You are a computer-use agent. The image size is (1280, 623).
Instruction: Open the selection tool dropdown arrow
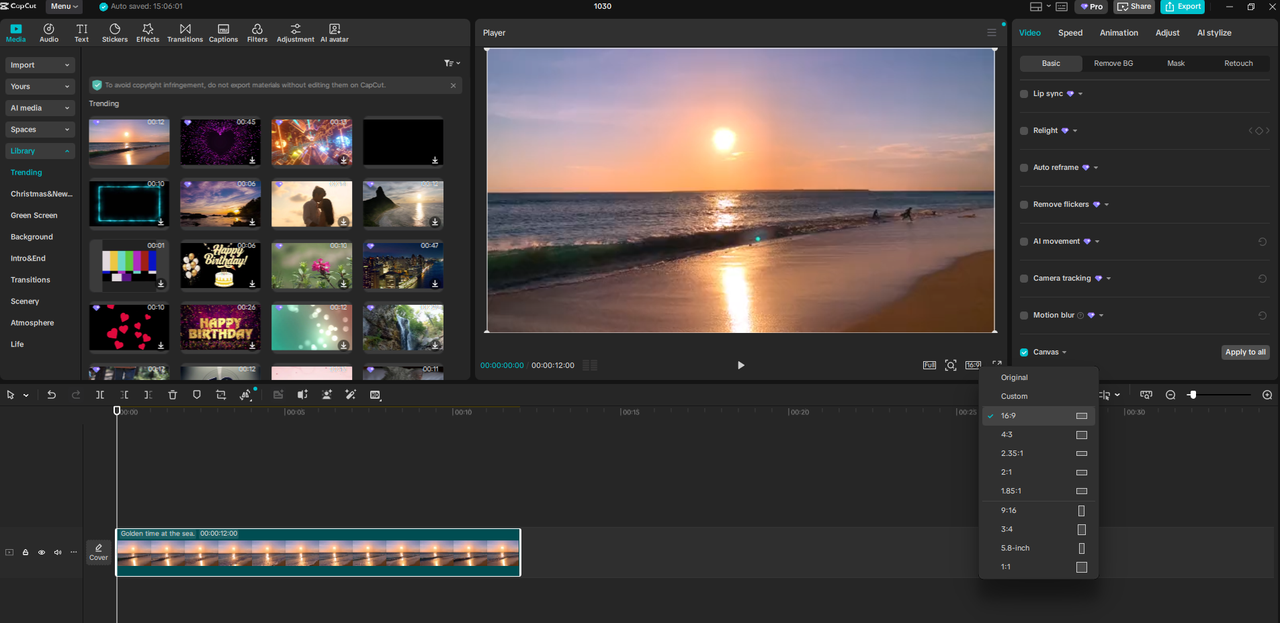click(x=25, y=394)
